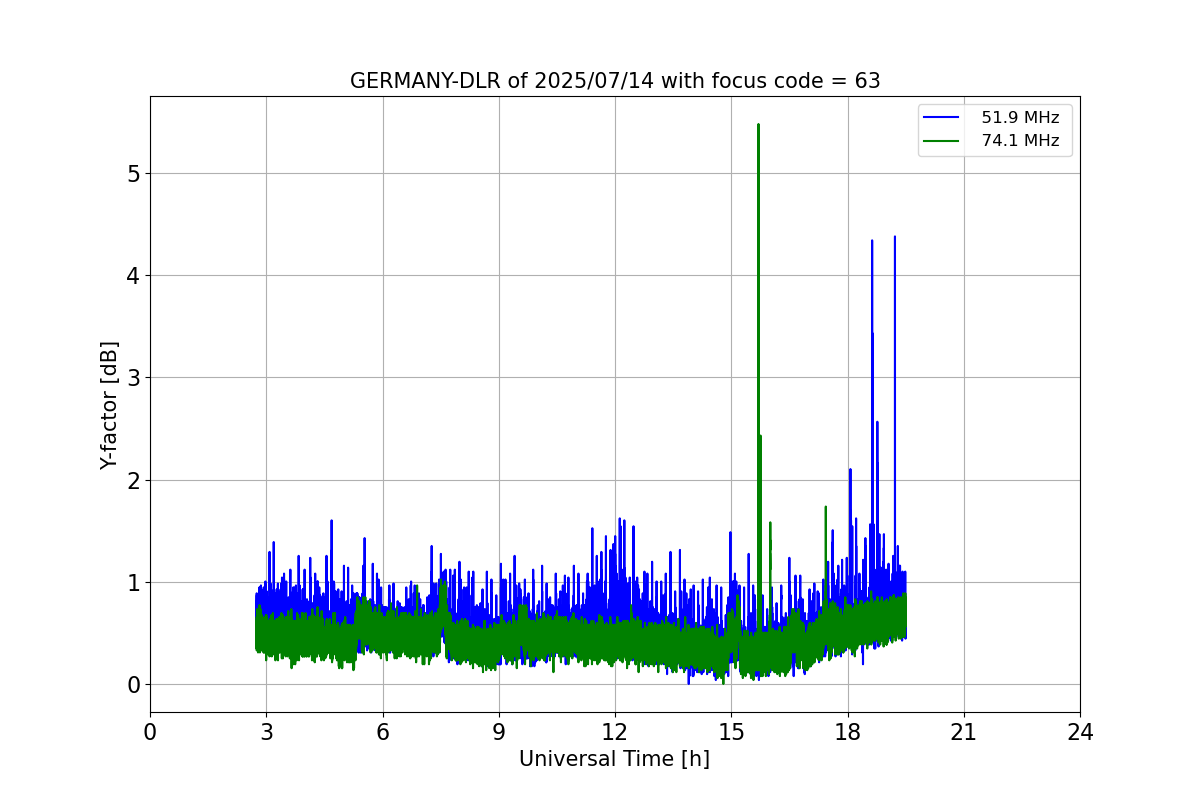Select the 74.1 MHz legend label
Viewport: 1200px width, 800px height.
[1020, 141]
